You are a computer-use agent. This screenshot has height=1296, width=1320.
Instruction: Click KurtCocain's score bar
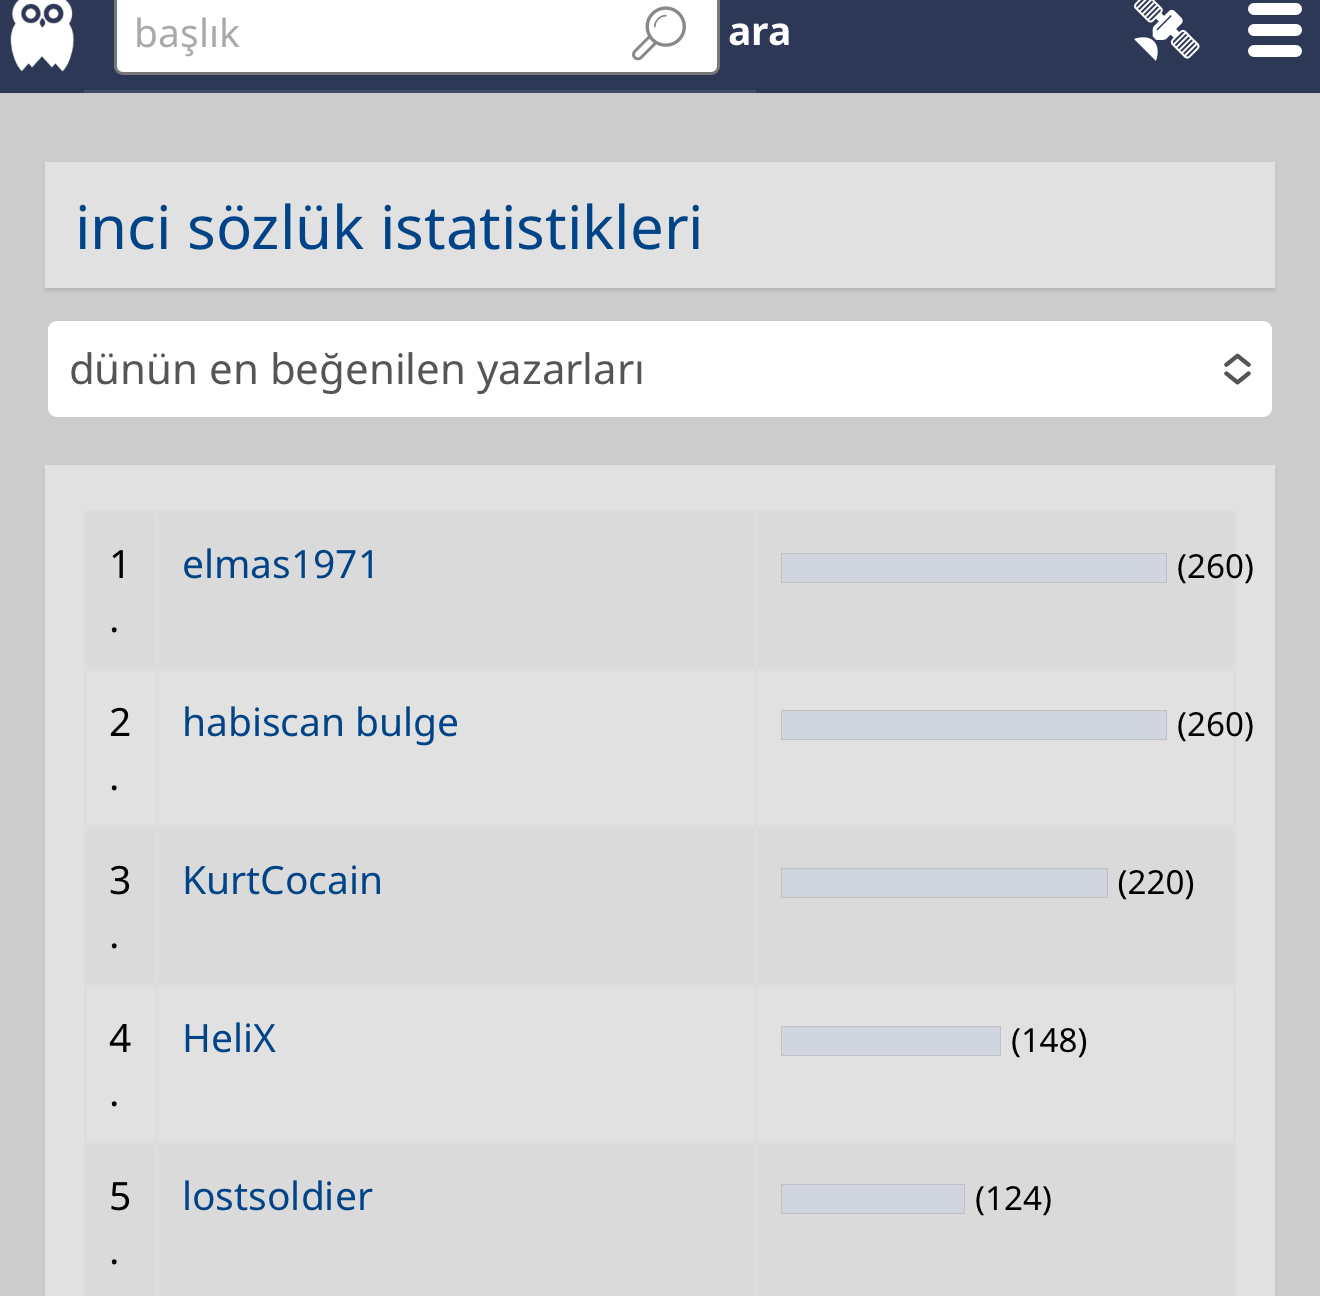(944, 883)
